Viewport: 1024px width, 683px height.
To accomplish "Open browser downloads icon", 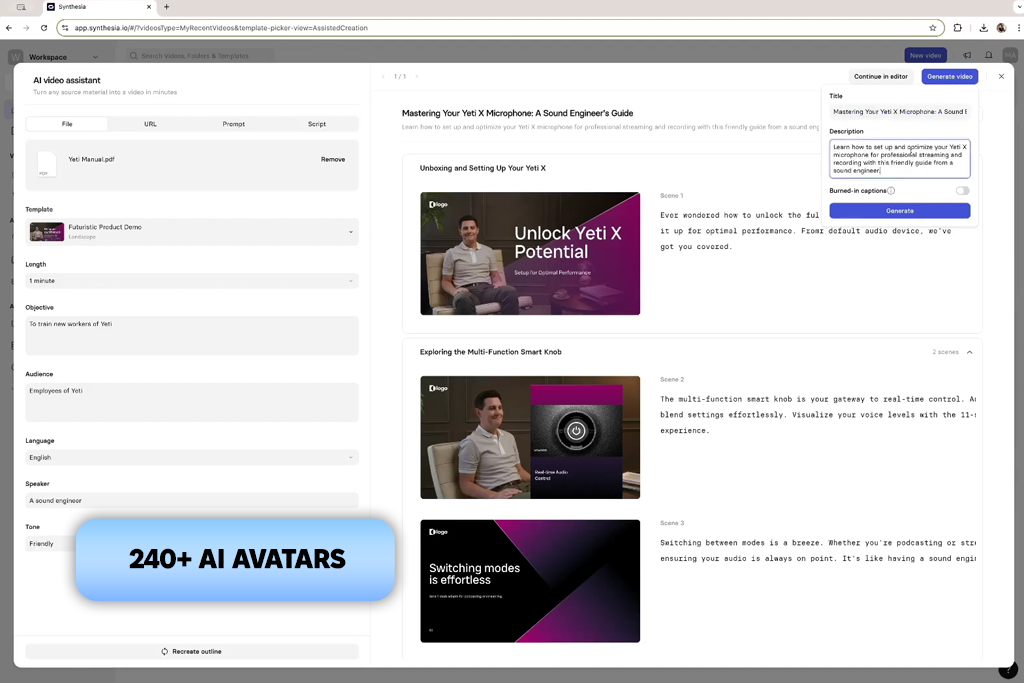I will [x=984, y=28].
